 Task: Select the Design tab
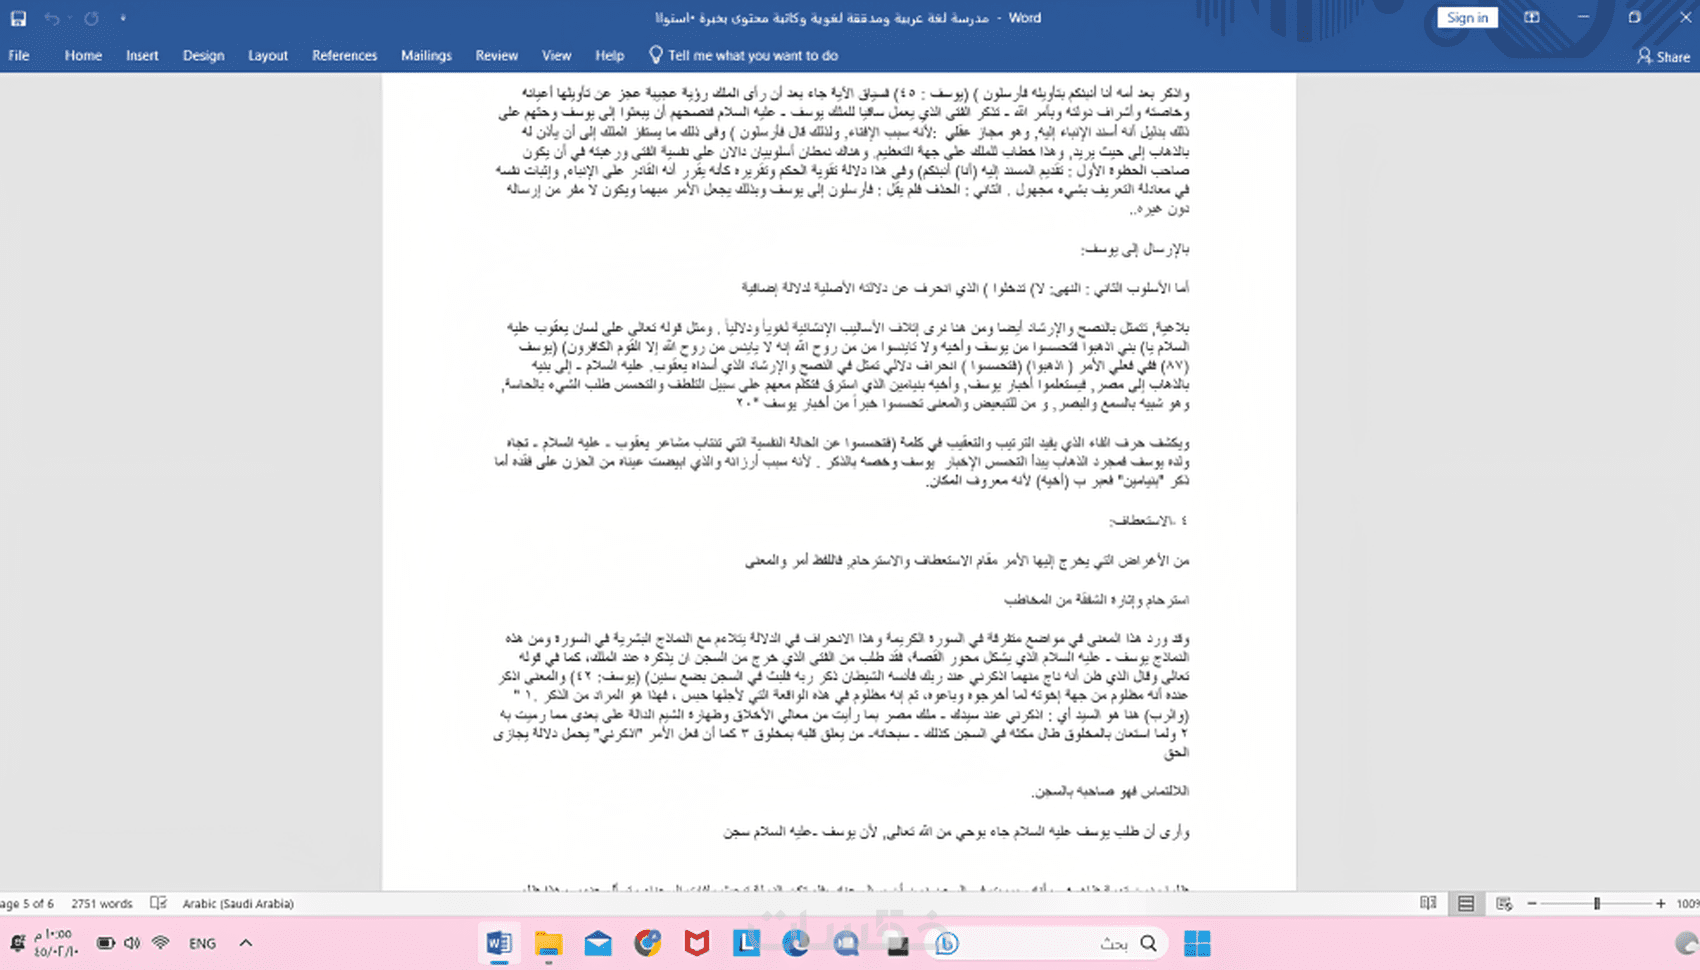pos(203,56)
